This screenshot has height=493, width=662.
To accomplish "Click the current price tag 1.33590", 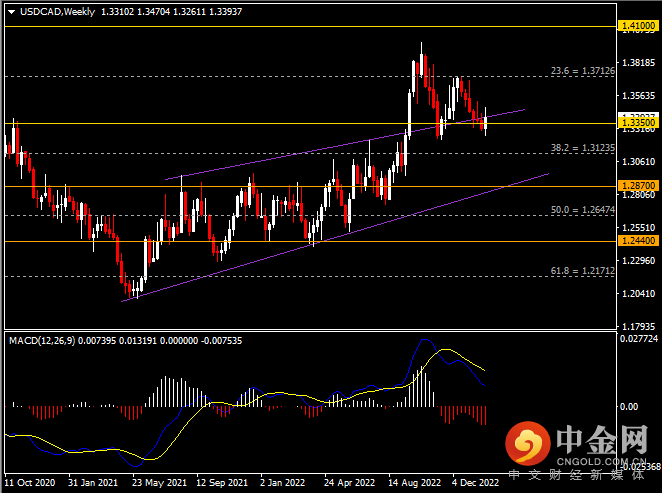I will pos(636,122).
